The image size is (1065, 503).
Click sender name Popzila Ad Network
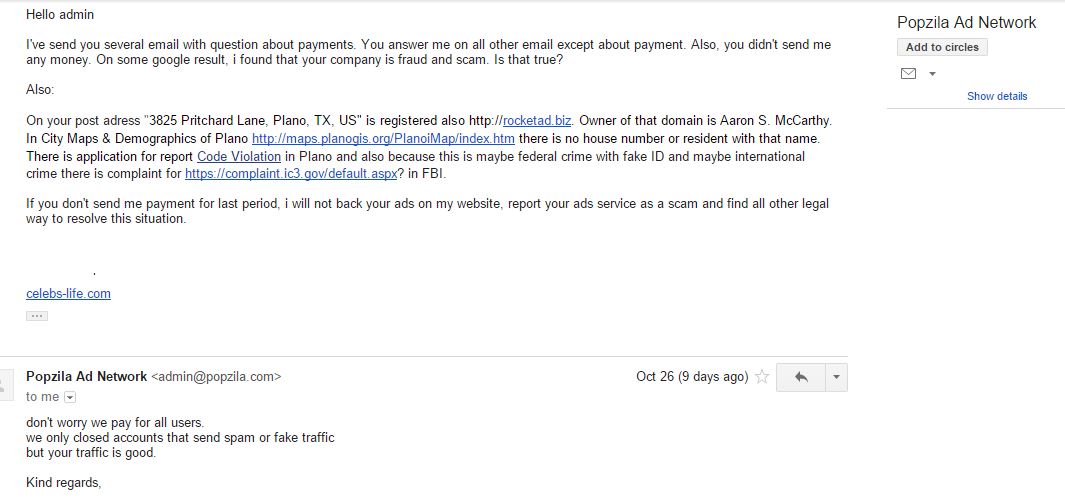pyautogui.click(x=86, y=376)
